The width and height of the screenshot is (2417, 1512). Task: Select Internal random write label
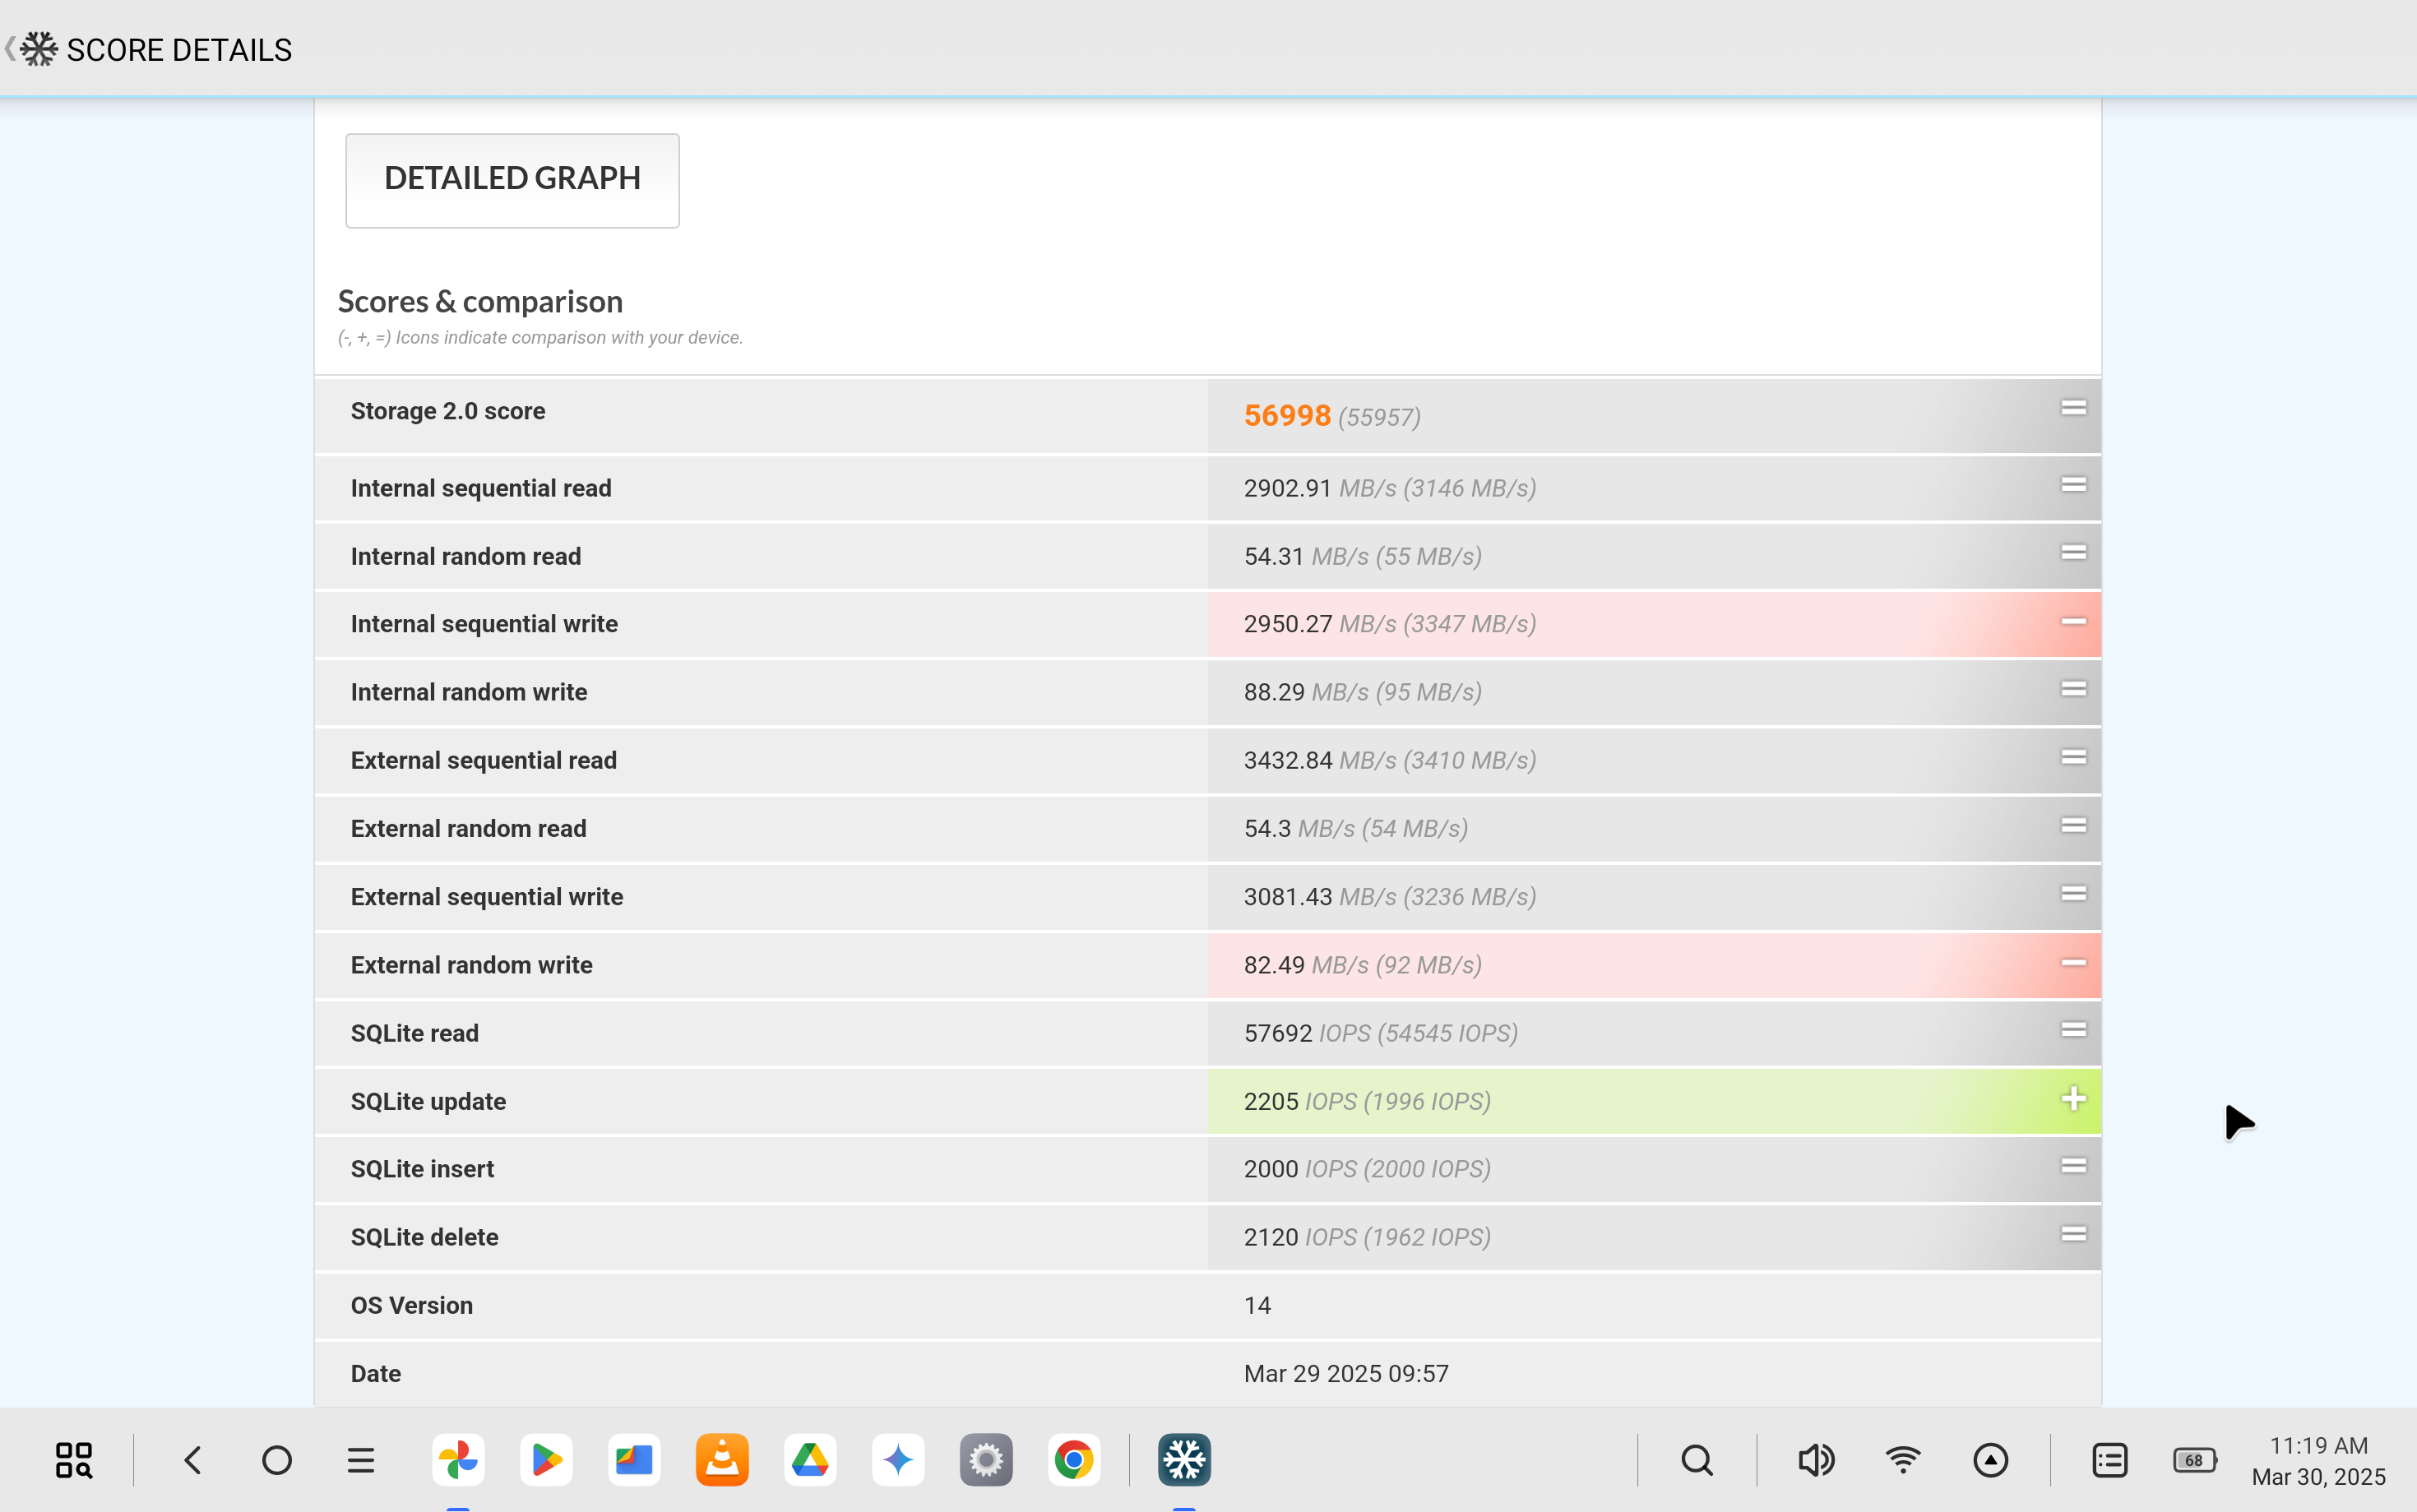pyautogui.click(x=469, y=692)
